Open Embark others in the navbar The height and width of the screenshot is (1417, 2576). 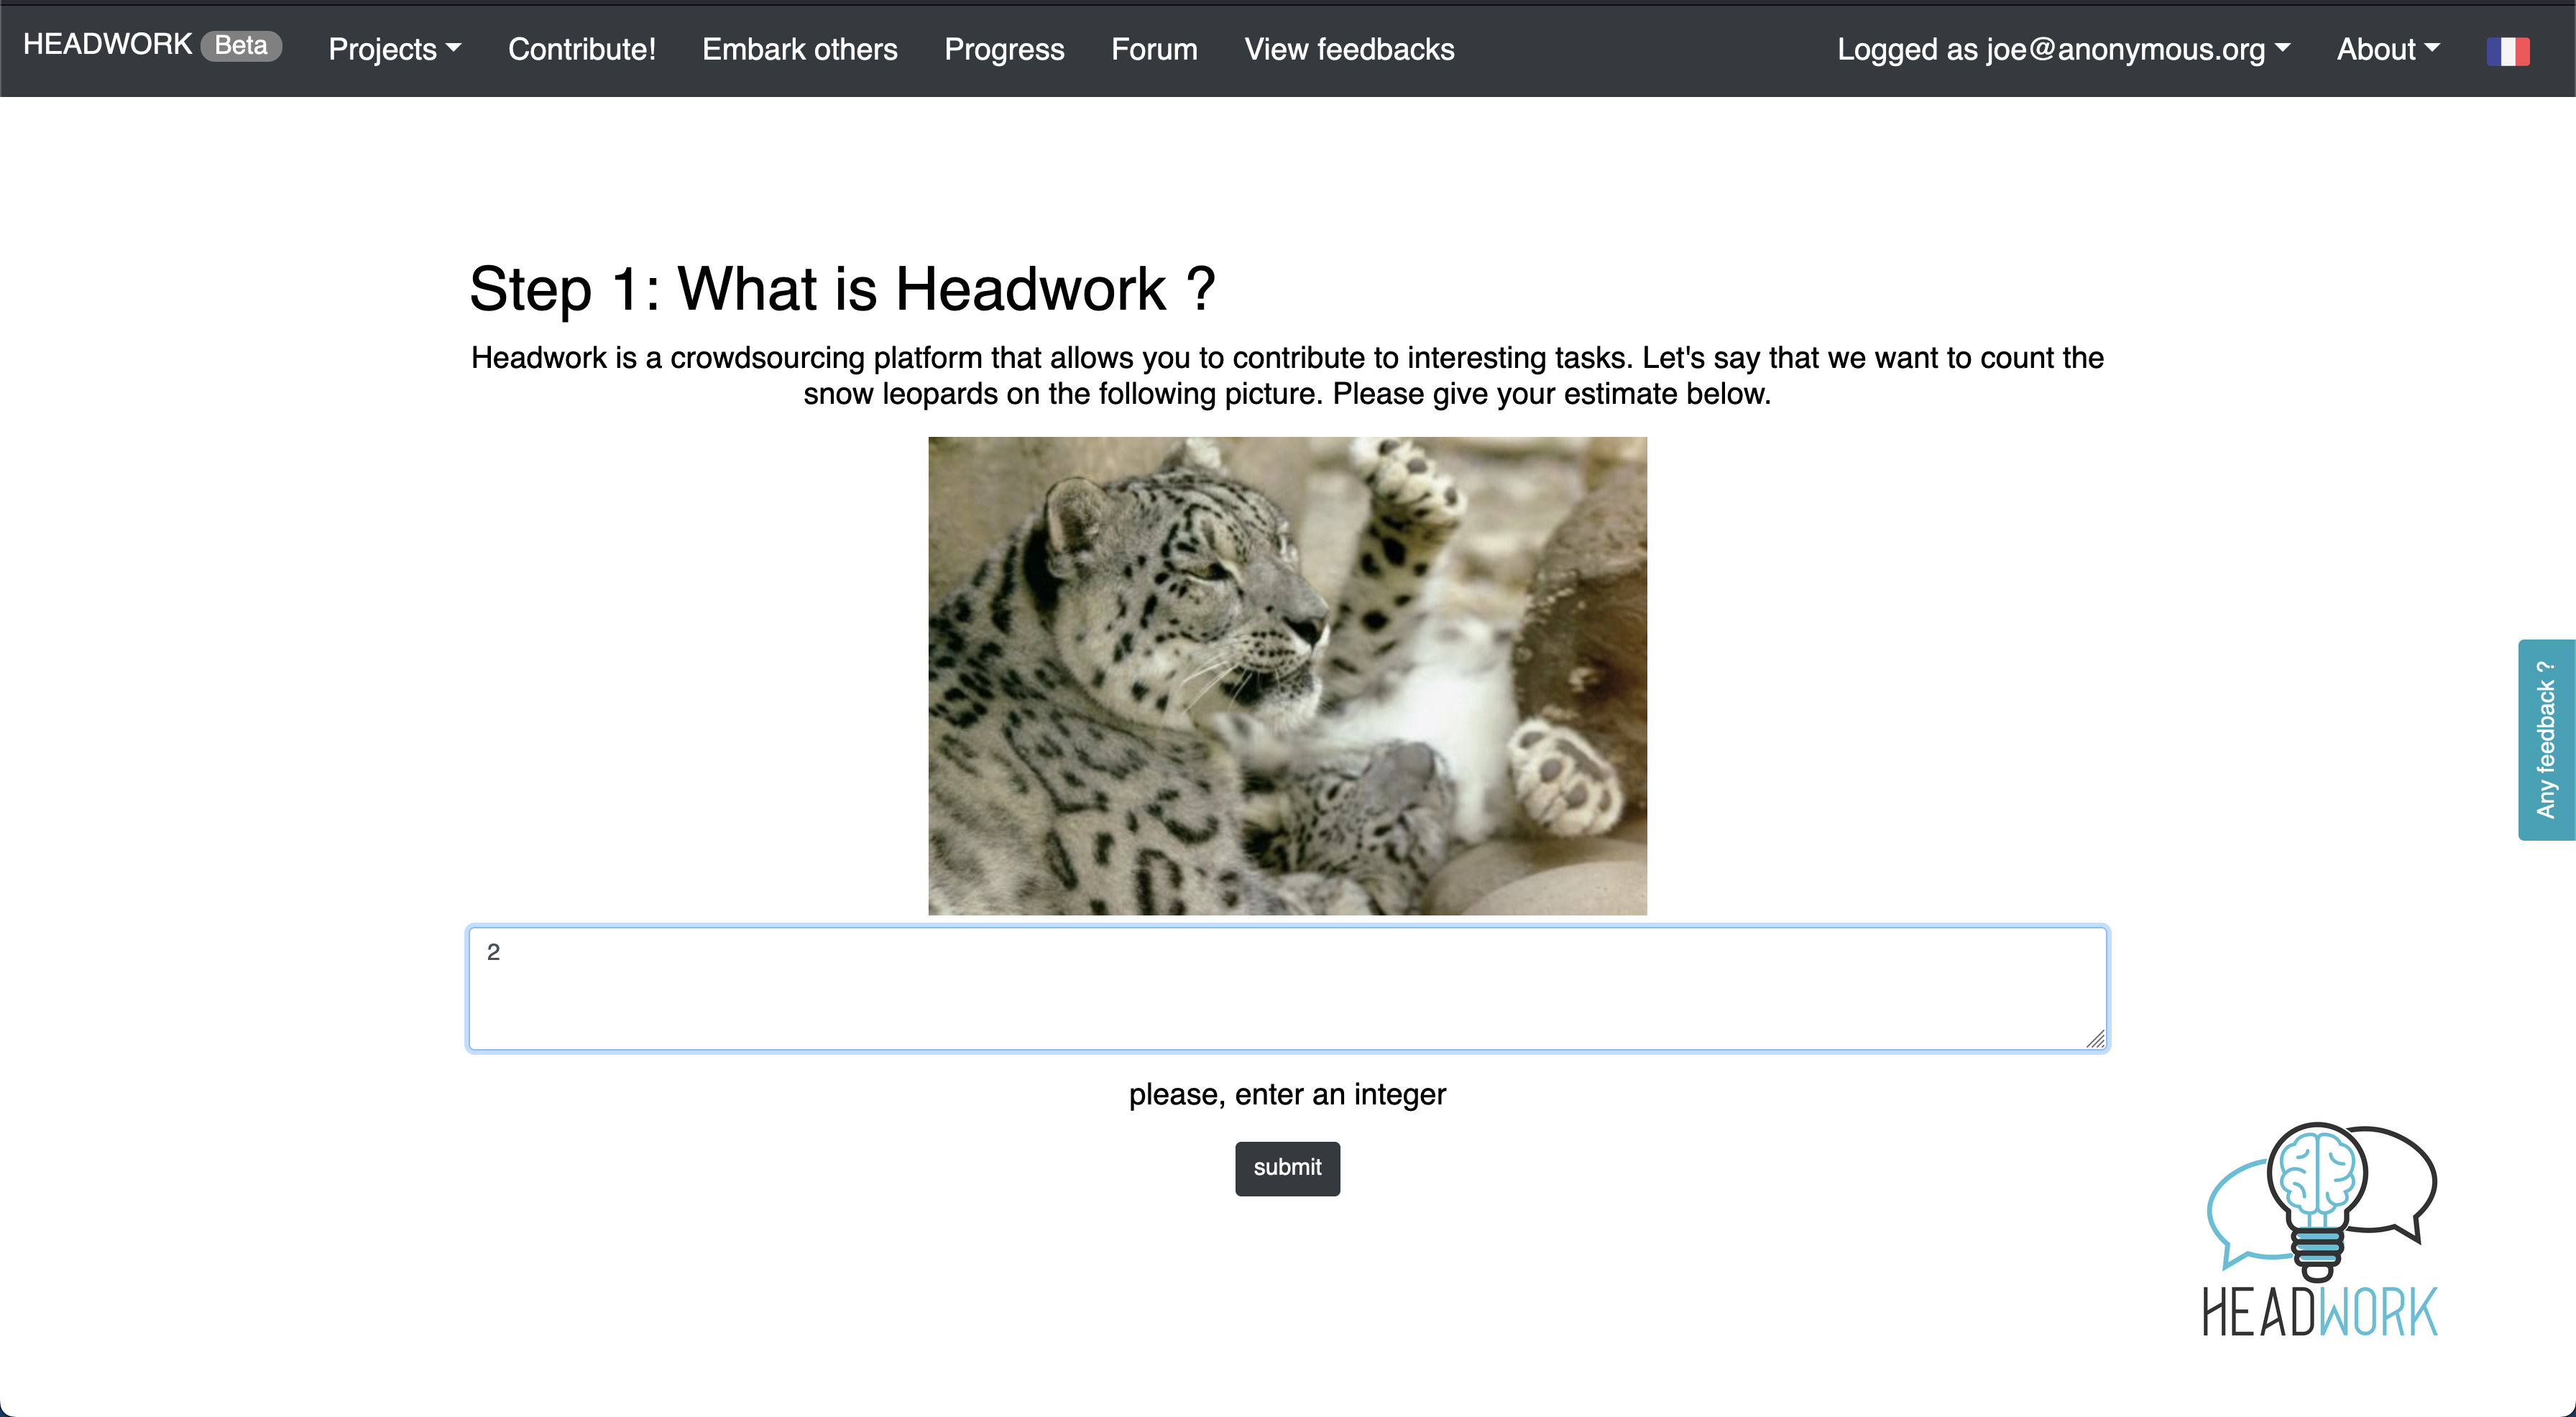(x=800, y=49)
